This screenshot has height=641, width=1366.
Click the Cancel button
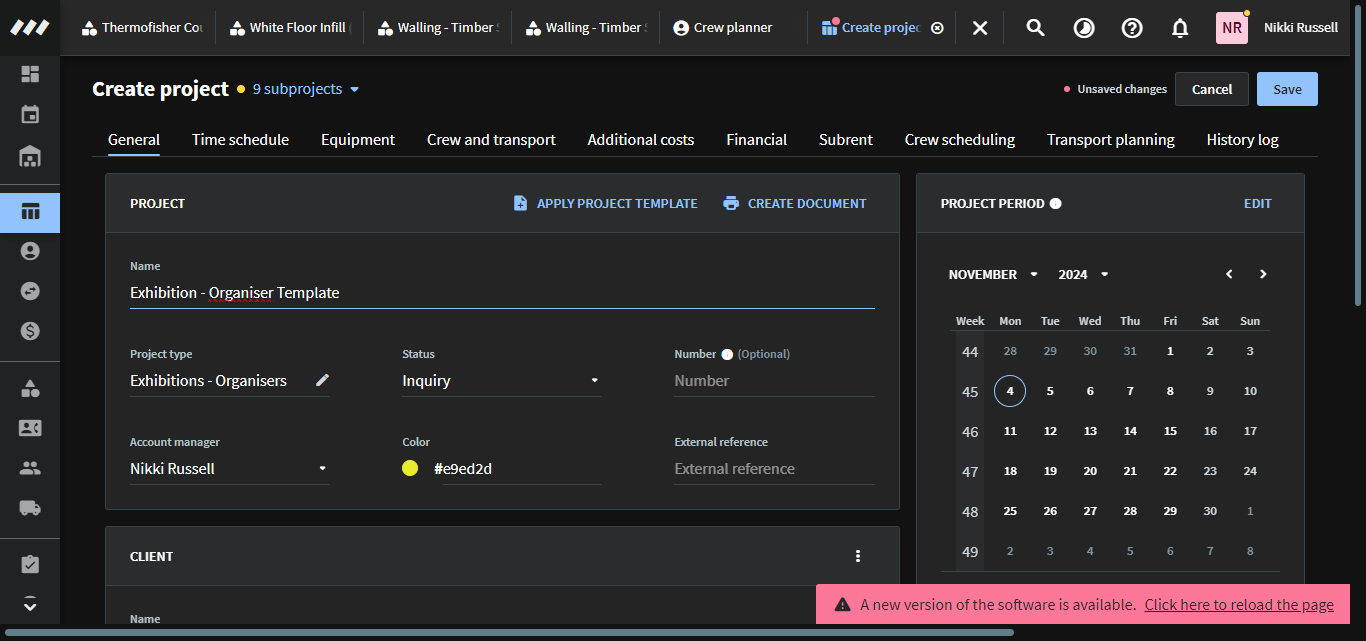(x=1212, y=89)
